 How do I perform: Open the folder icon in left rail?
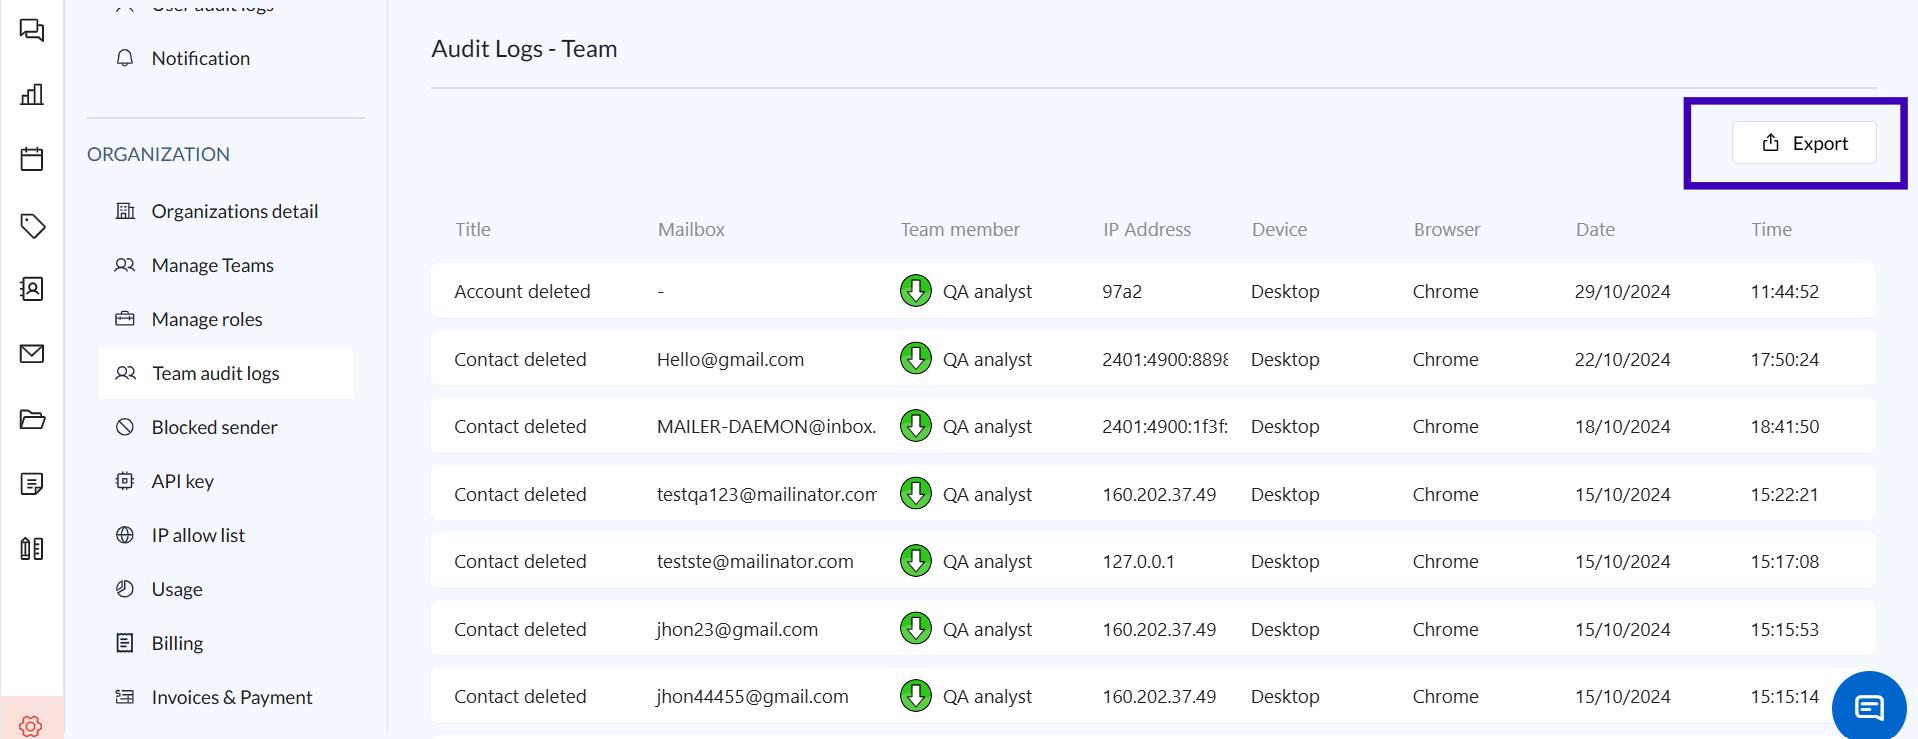tap(32, 419)
